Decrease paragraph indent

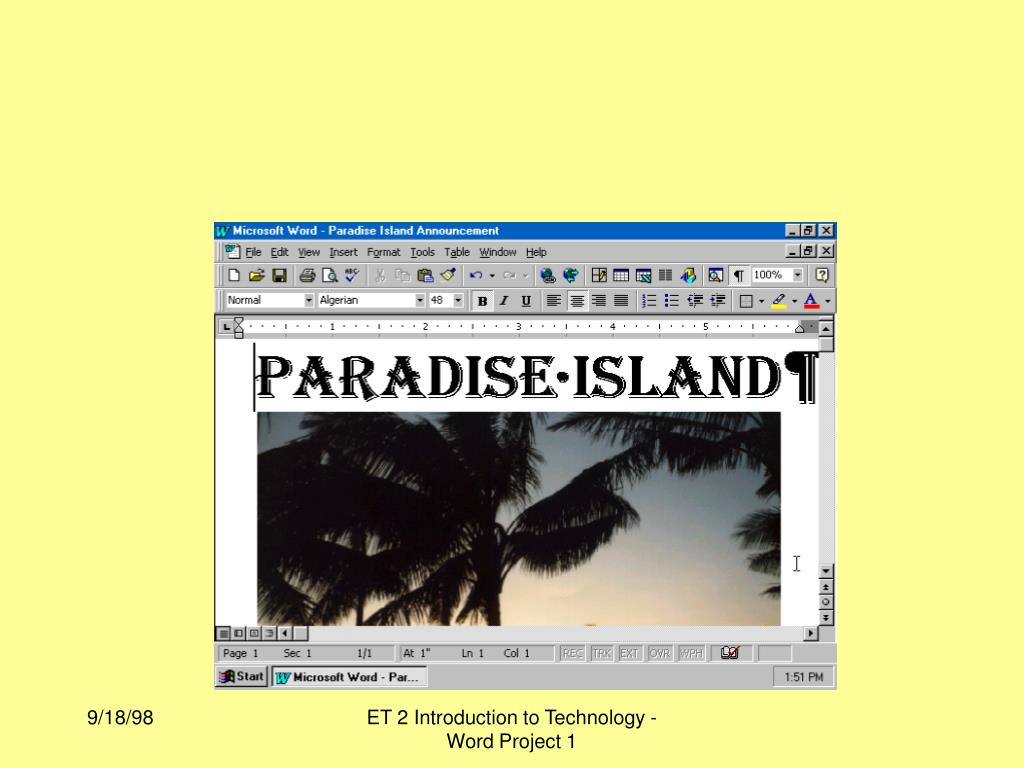click(695, 300)
